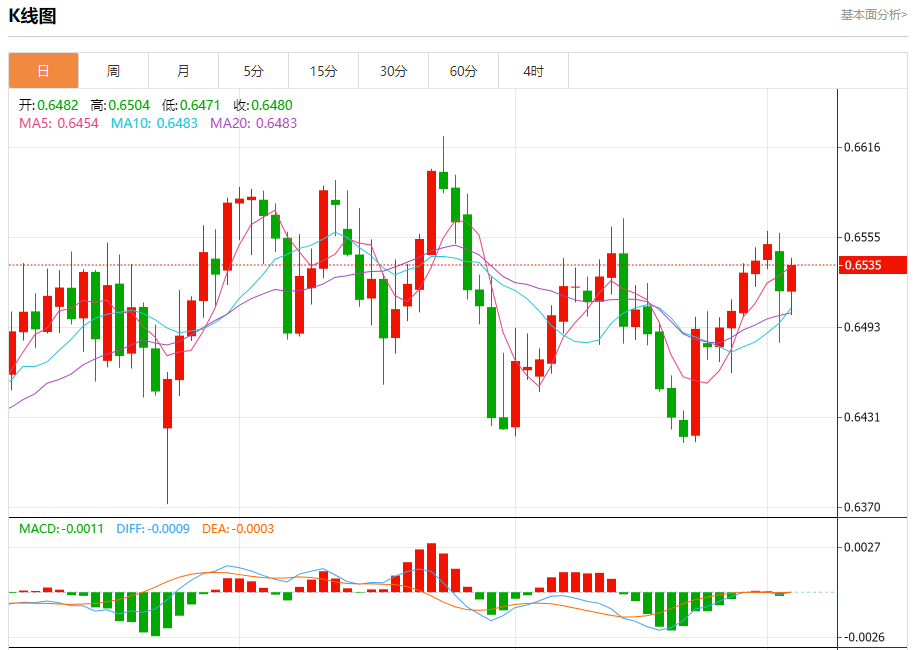Click the MA5: 0.6454 label
The width and height of the screenshot is (915, 650).
(x=59, y=123)
